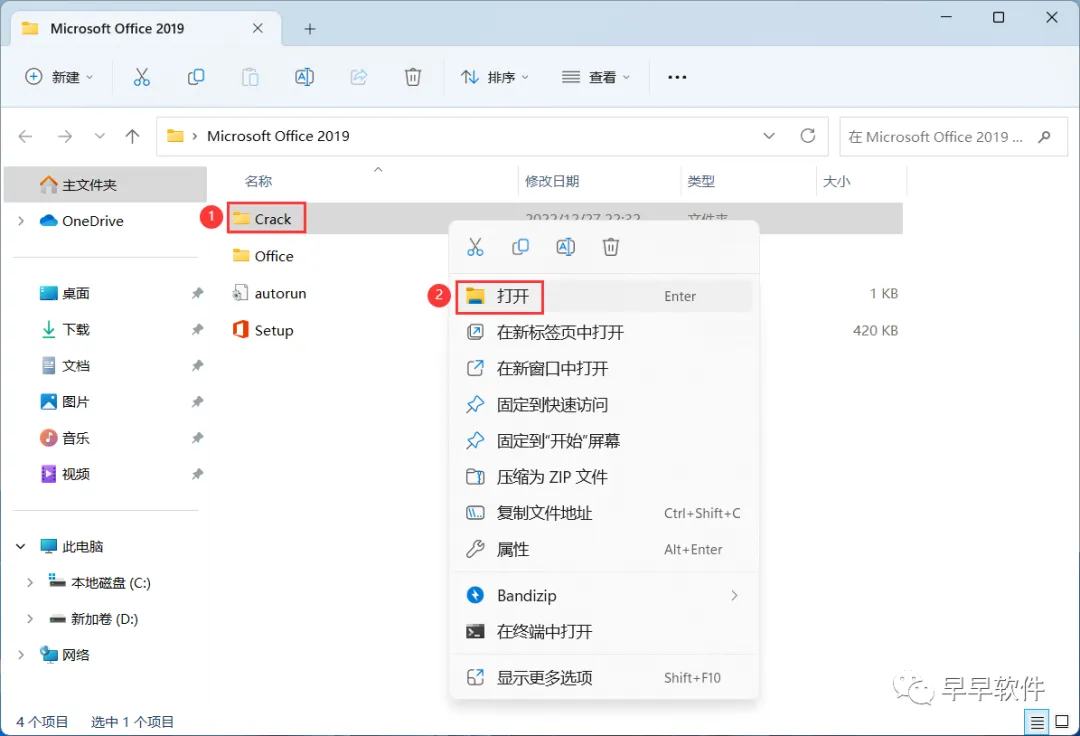Viewport: 1080px width, 736px height.
Task: Open the Bandizip submenu
Action: (x=604, y=596)
